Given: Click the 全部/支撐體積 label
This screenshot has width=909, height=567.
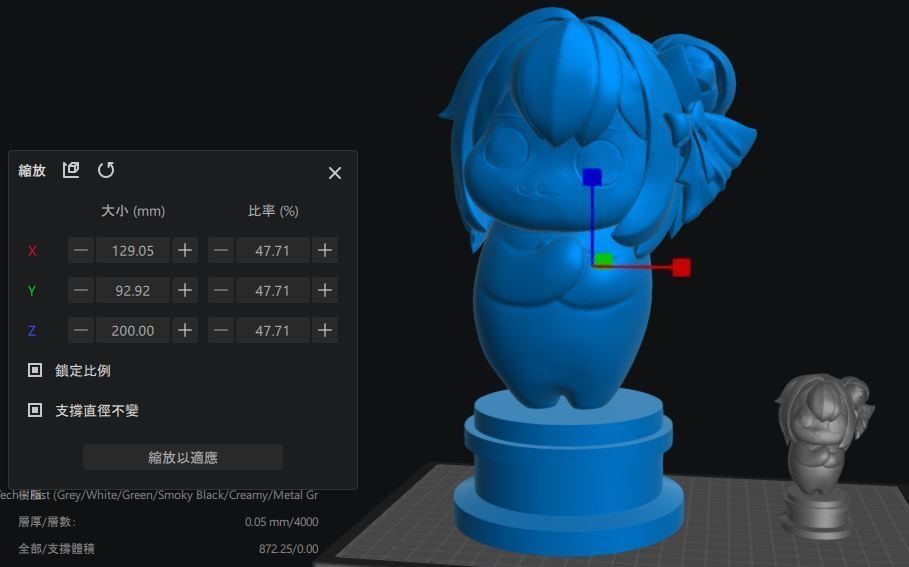Looking at the screenshot, I should click(56, 548).
